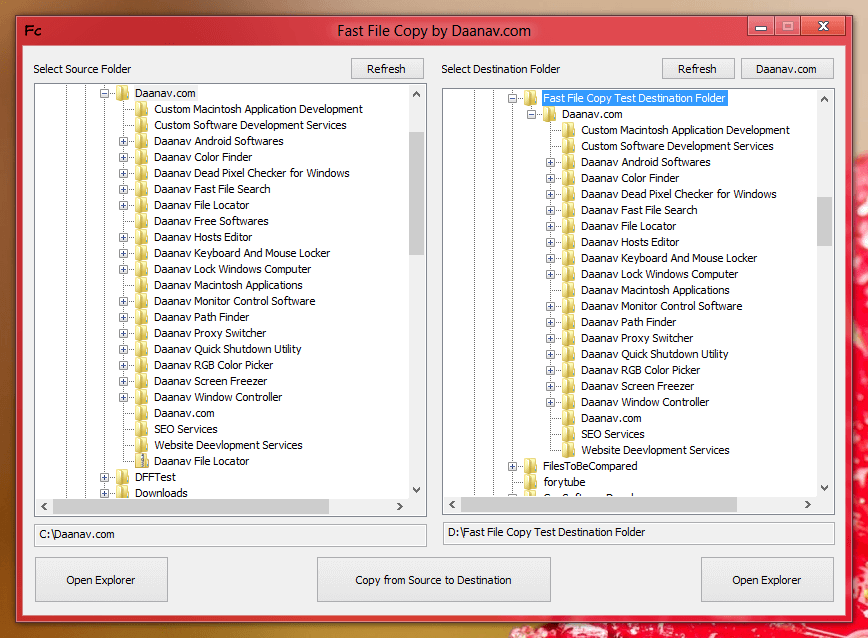Click folder icon beside SEO Services in source tree
Screen dimensions: 868x638
pyautogui.click(x=142, y=429)
